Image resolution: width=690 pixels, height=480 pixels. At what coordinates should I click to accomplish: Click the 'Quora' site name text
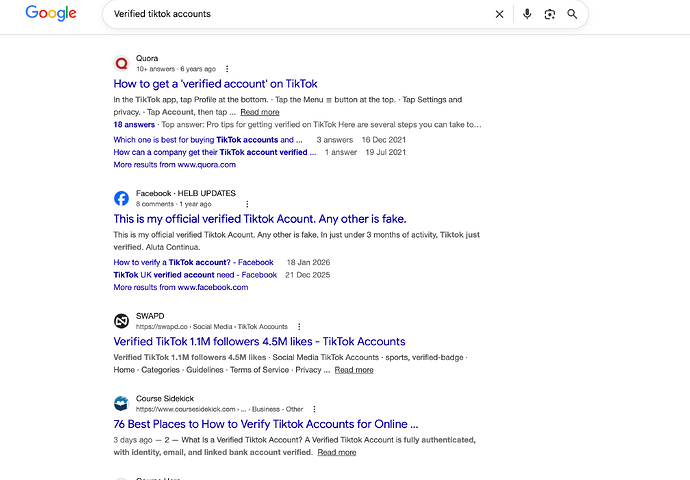147,58
